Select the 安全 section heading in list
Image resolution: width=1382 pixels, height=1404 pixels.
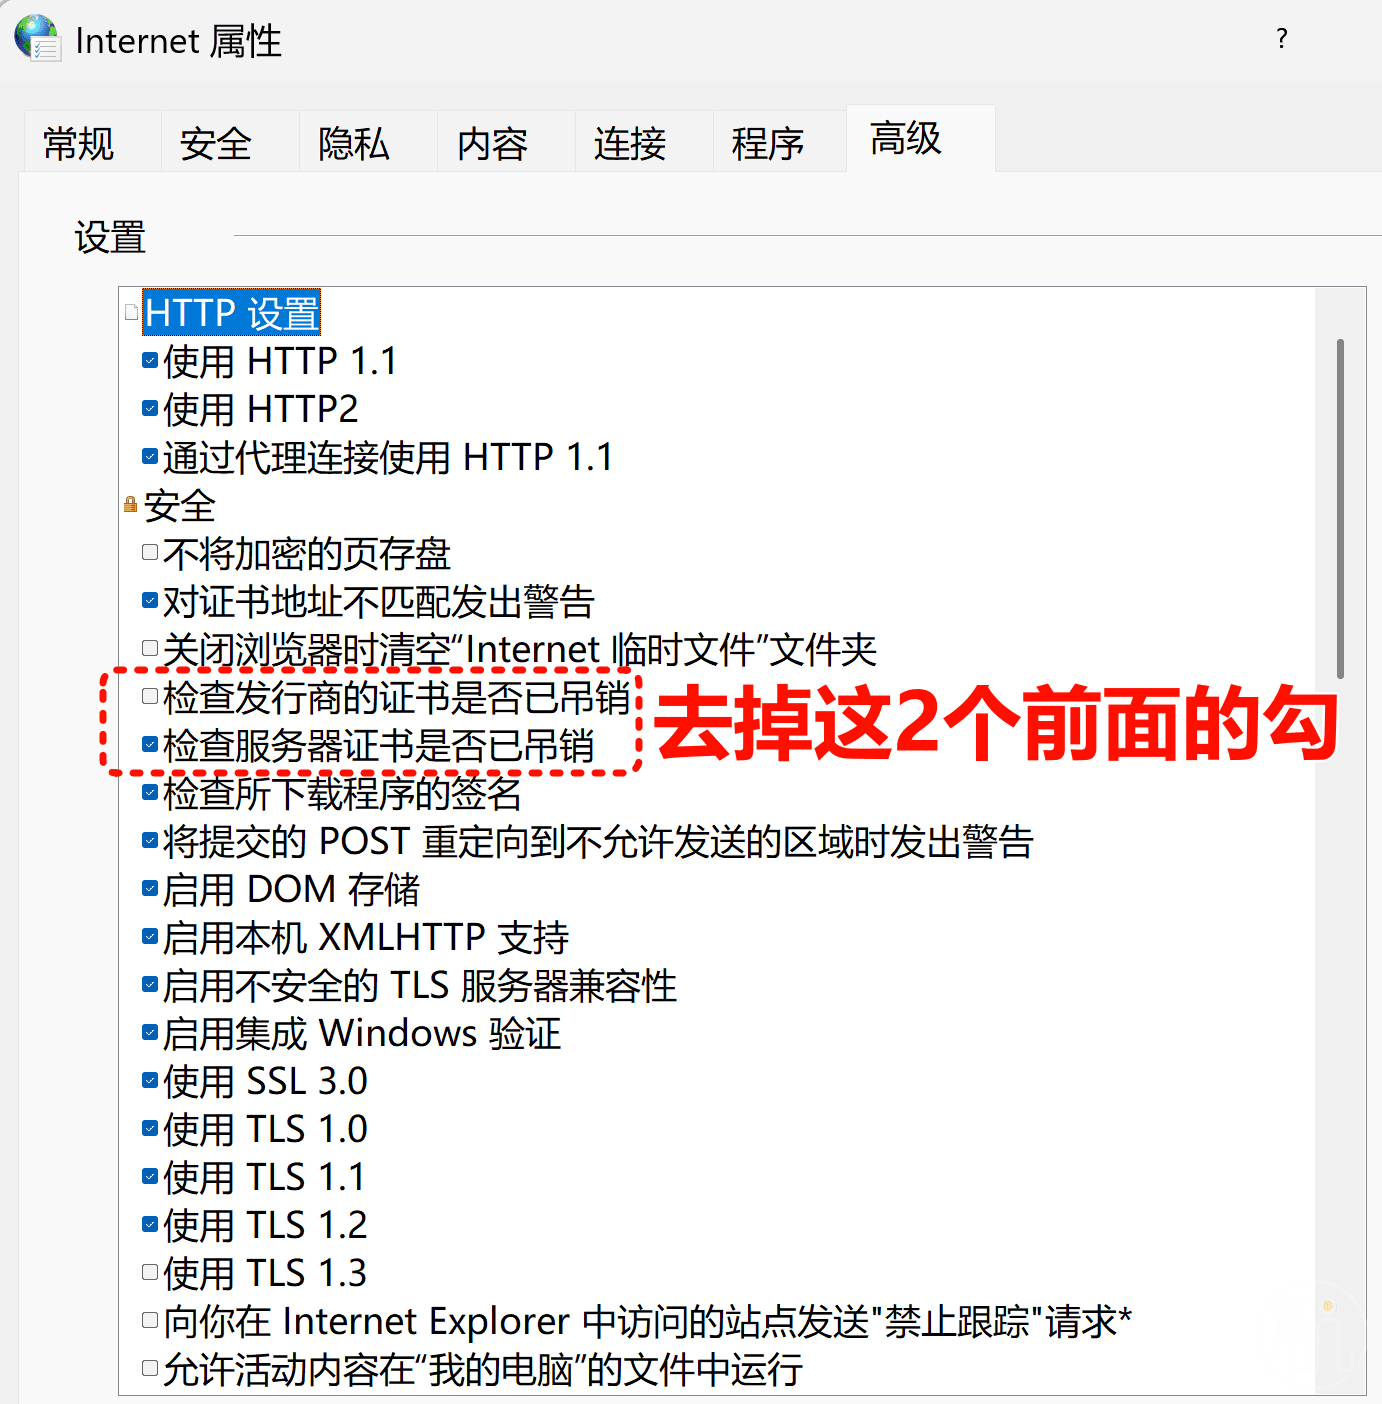[180, 506]
